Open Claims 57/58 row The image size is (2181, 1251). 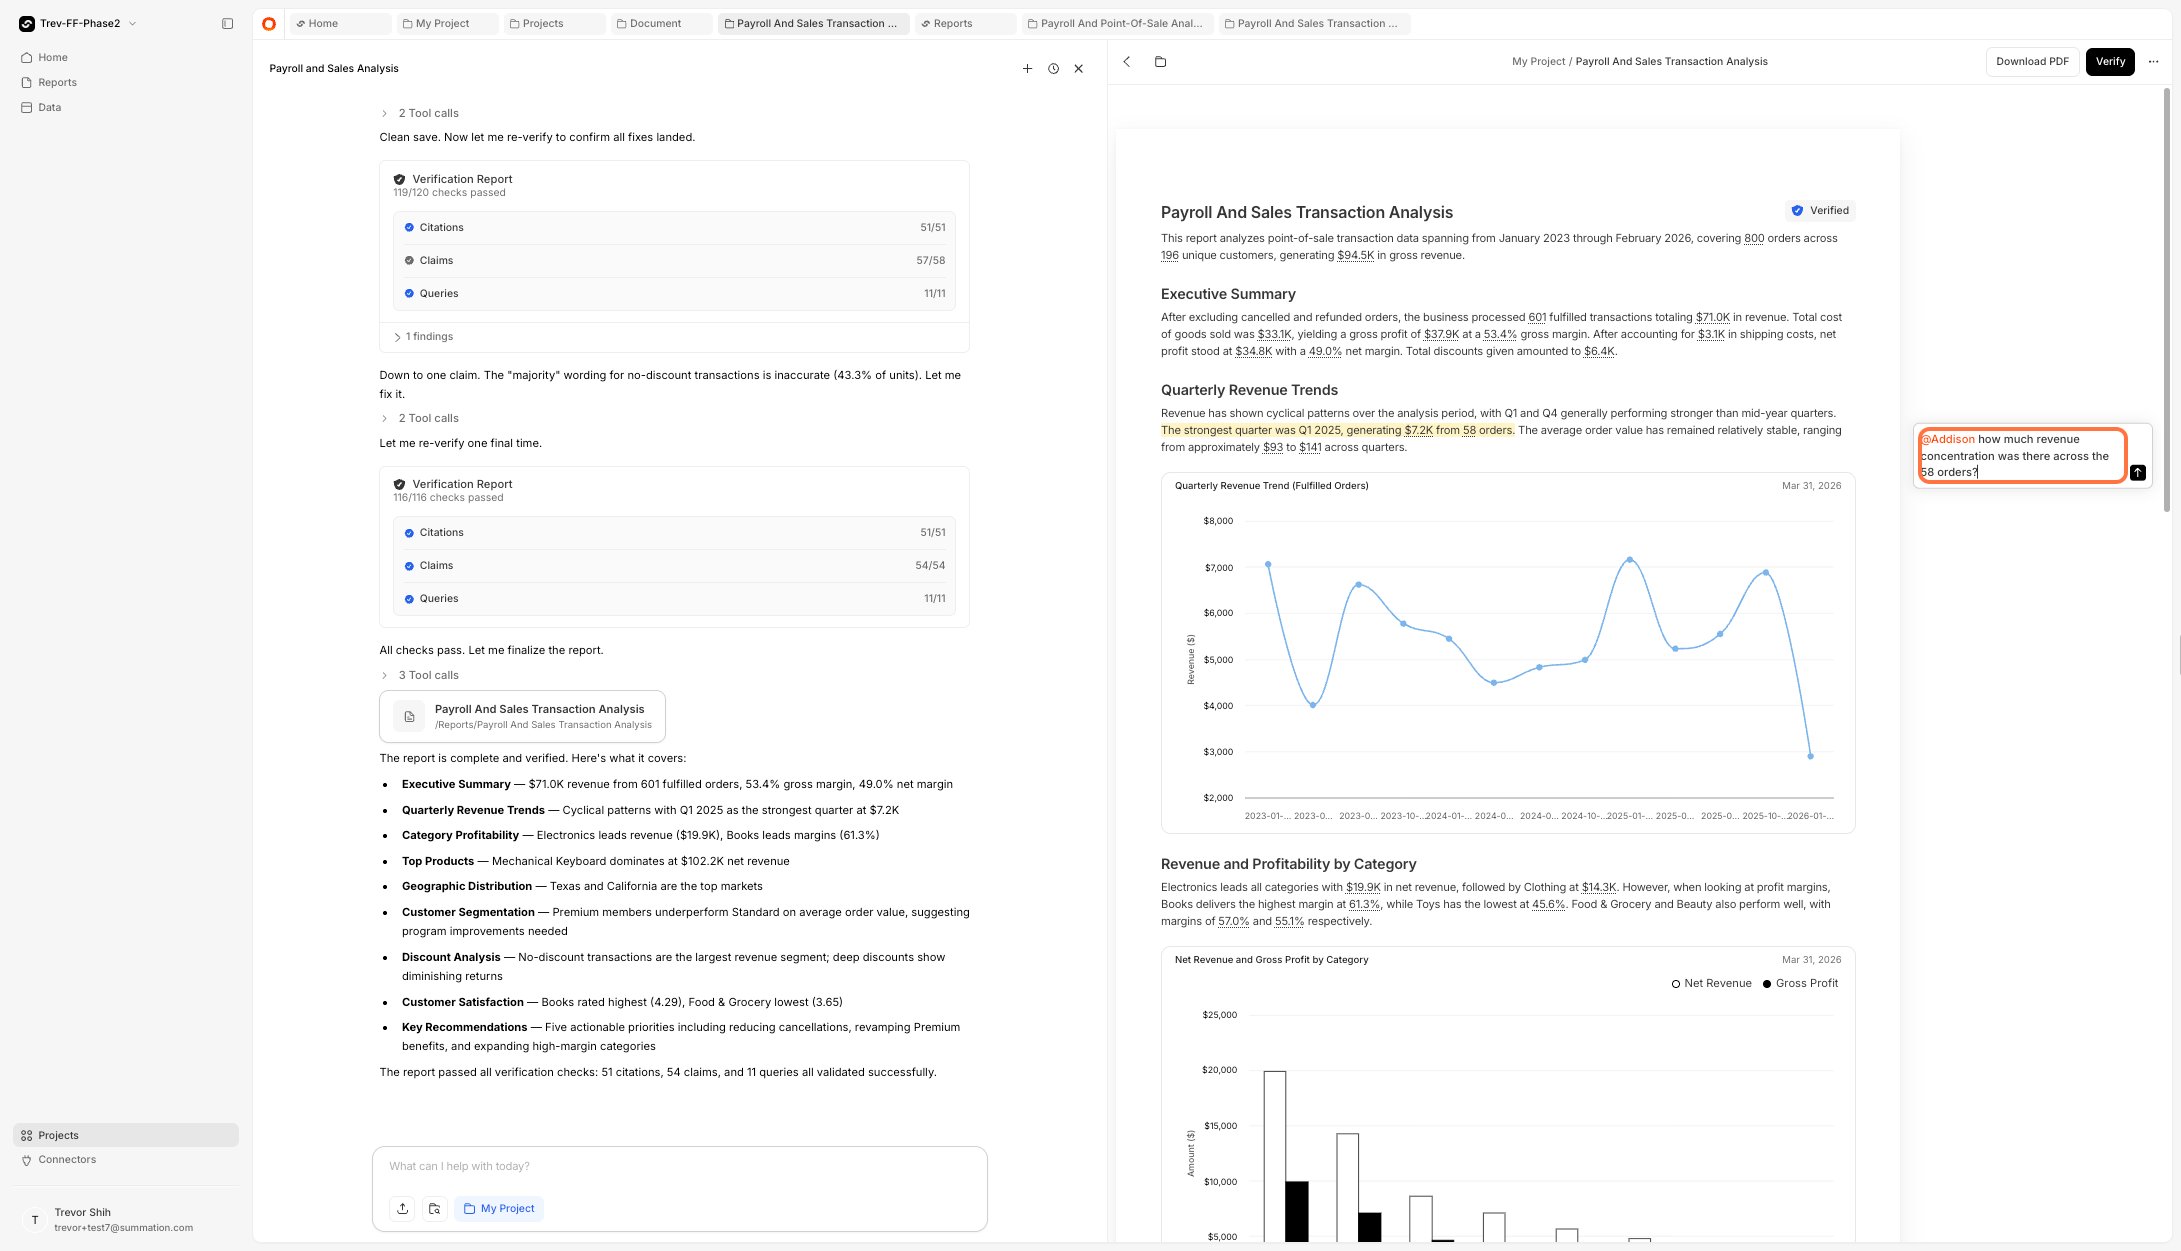[x=674, y=261]
